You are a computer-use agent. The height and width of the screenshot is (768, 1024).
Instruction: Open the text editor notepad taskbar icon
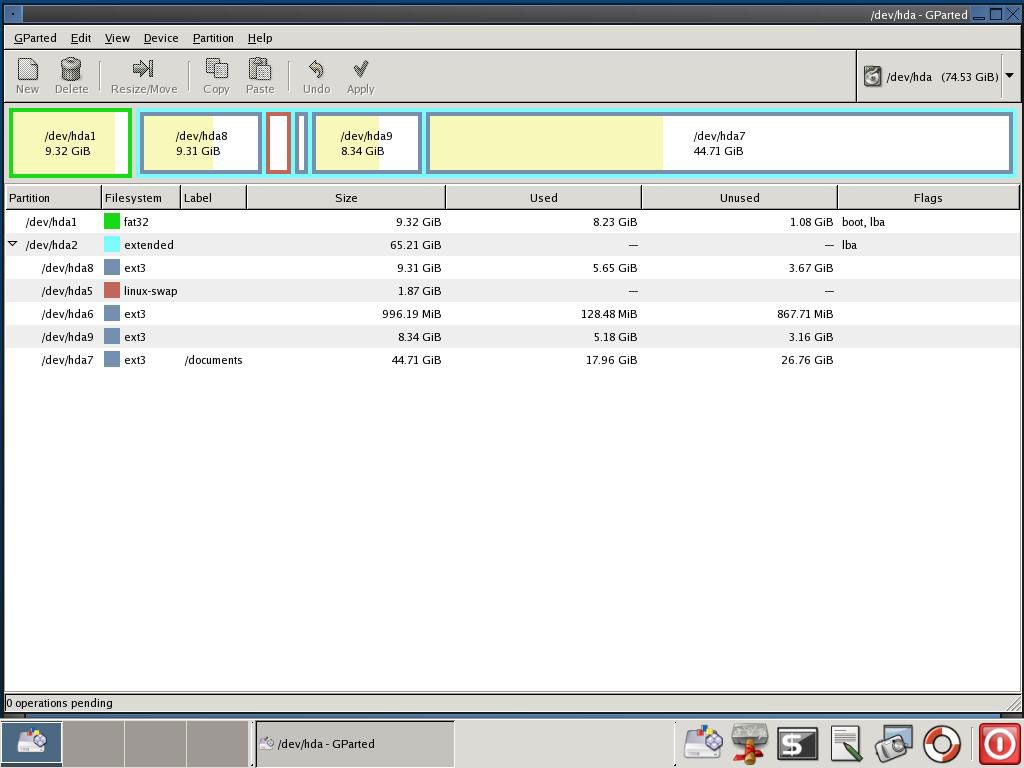pyautogui.click(x=846, y=743)
